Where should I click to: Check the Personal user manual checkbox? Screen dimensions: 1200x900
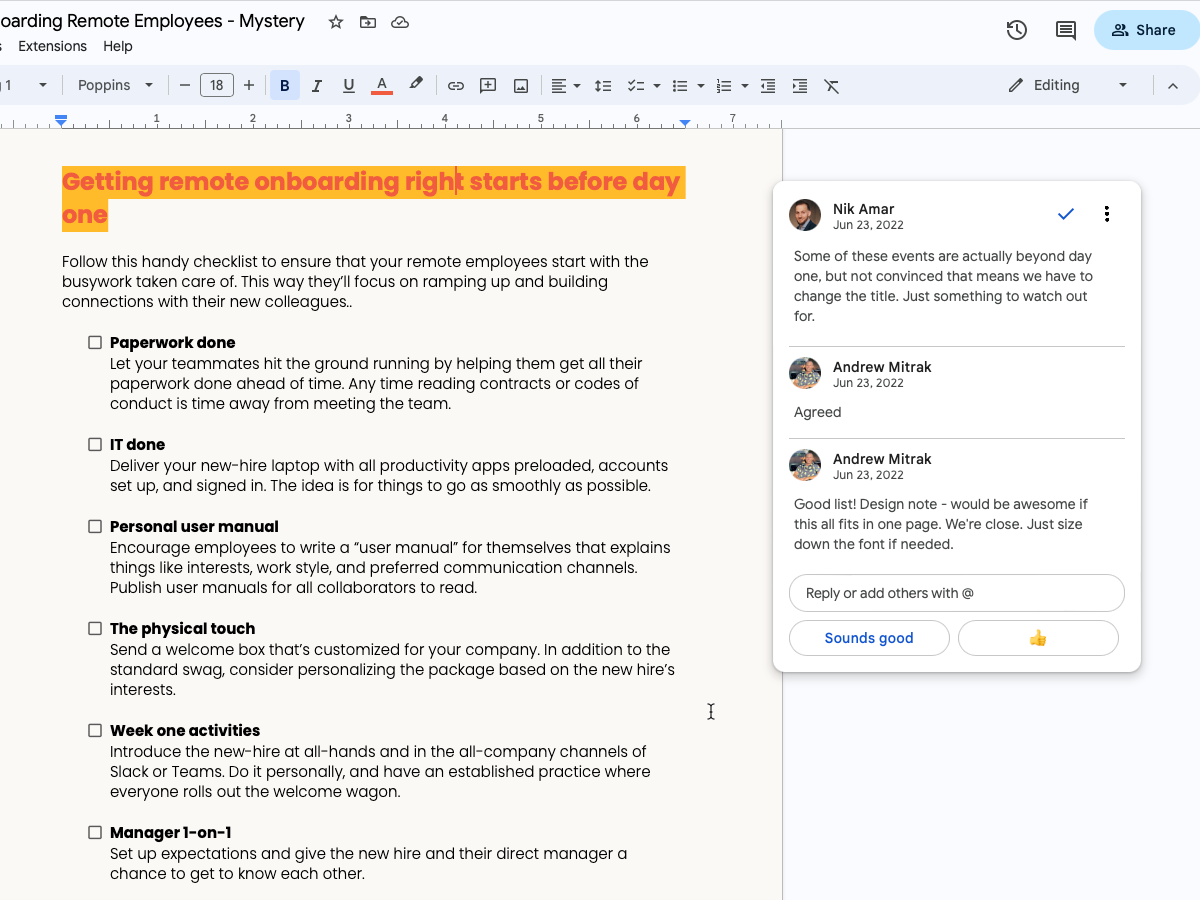95,526
